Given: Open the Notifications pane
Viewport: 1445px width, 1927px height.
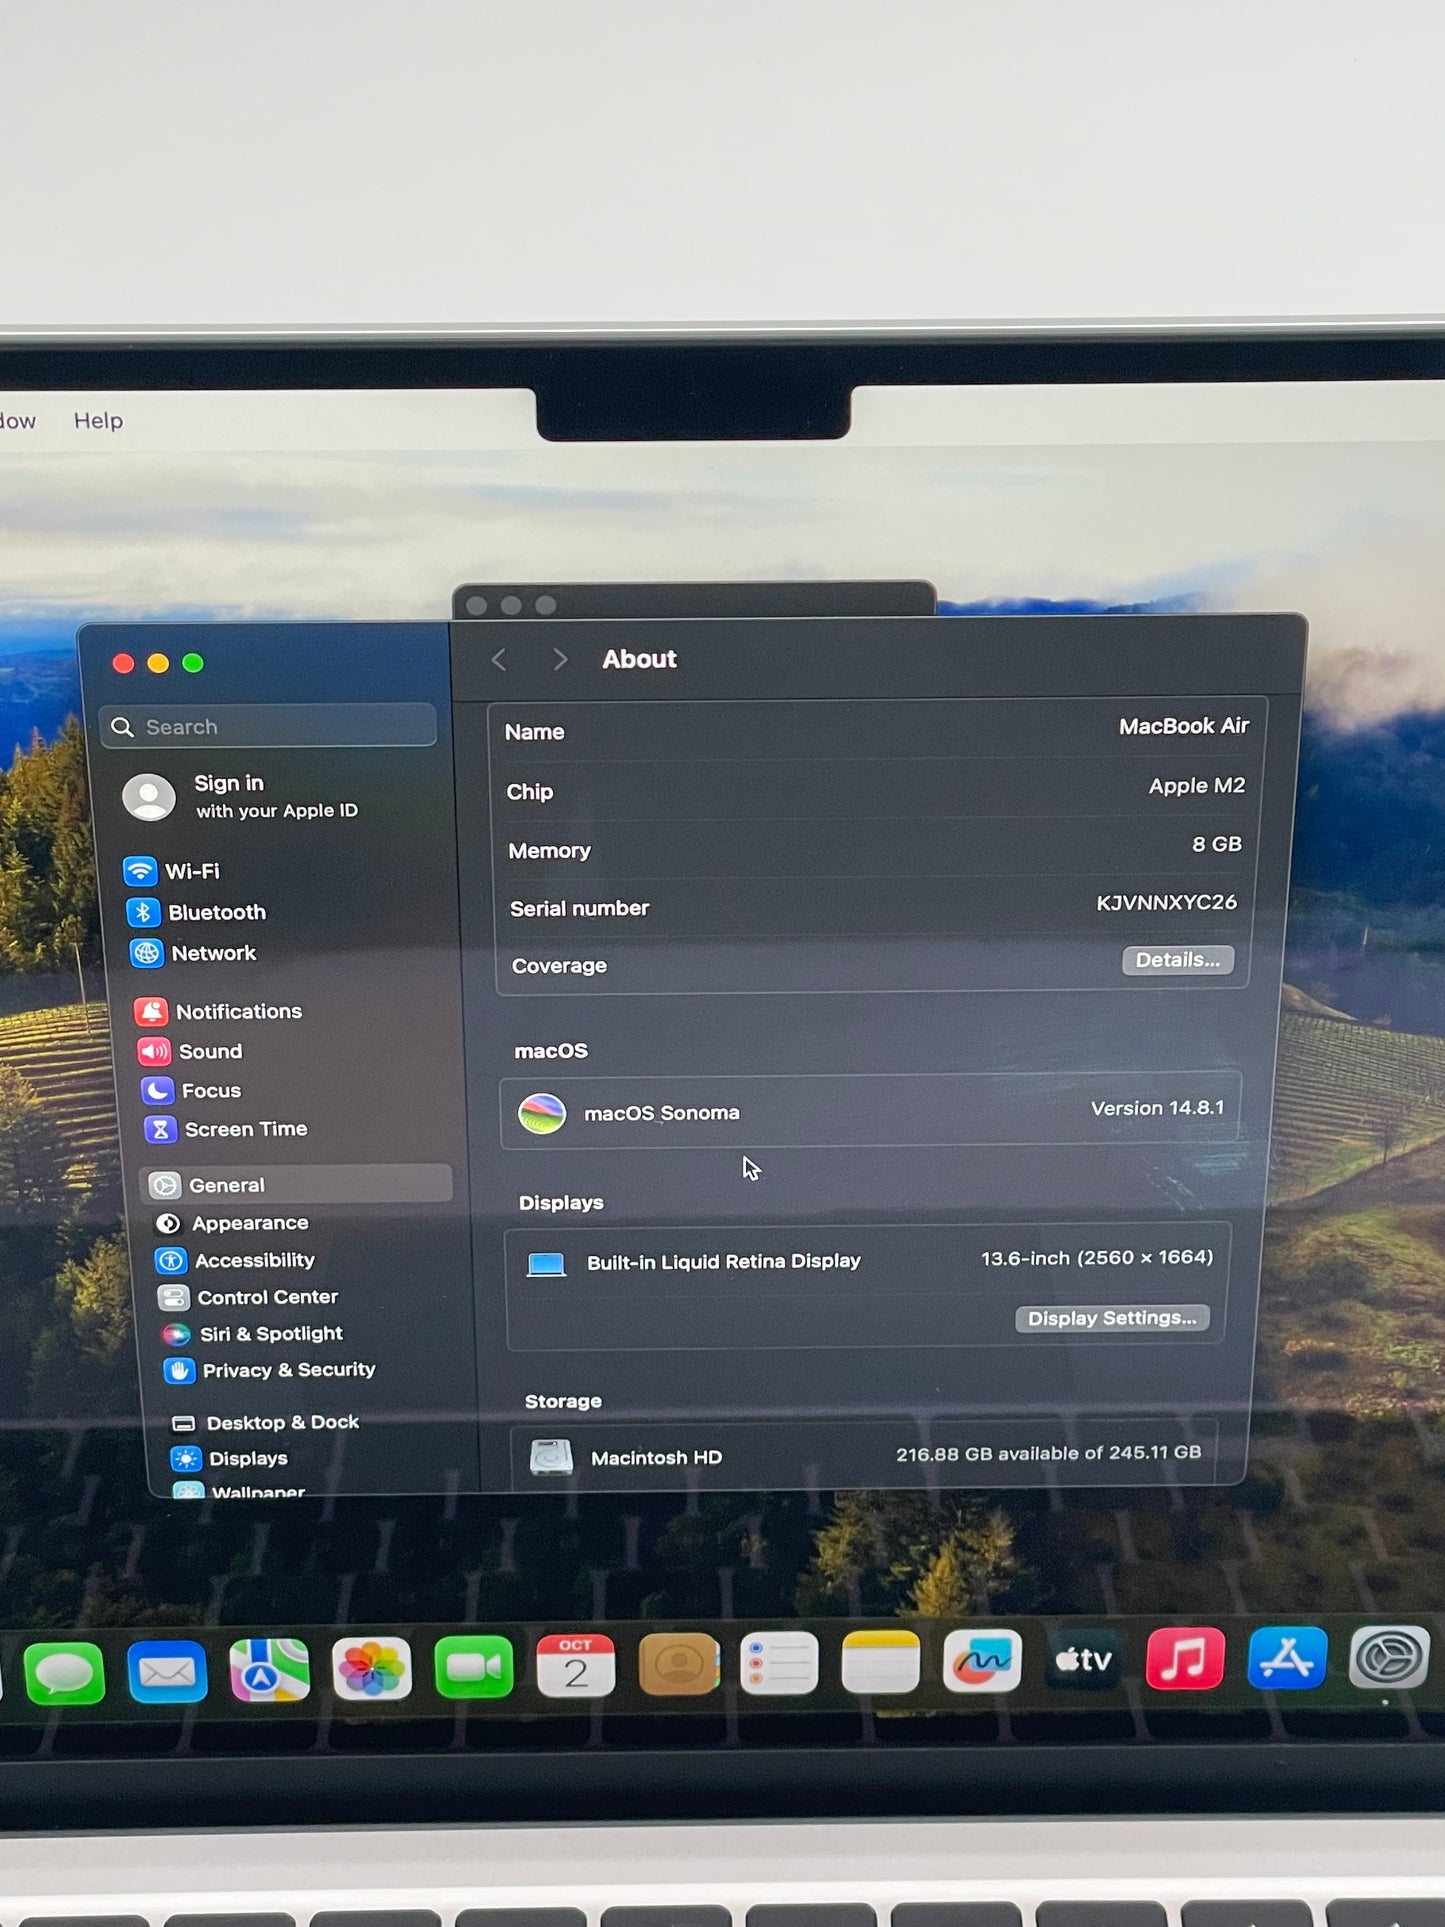Looking at the screenshot, I should 218,1011.
